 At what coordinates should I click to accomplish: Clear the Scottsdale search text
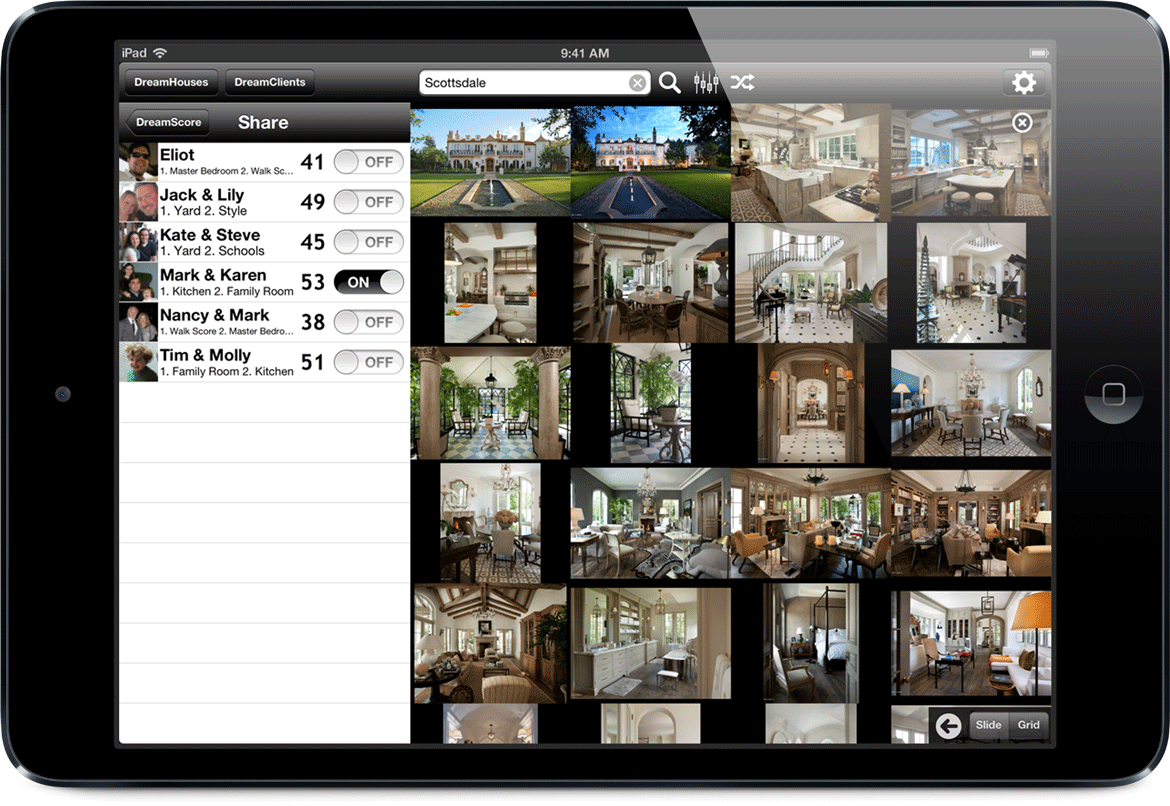(x=637, y=83)
